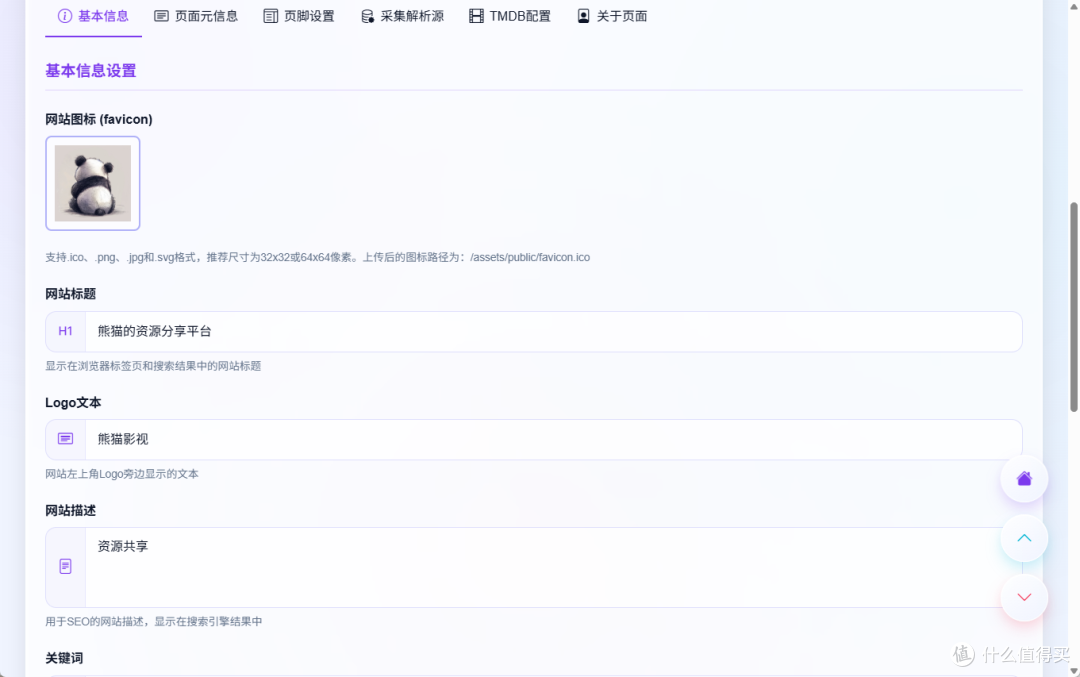
Task: Open the 页面元信息 tab
Action: pos(196,16)
